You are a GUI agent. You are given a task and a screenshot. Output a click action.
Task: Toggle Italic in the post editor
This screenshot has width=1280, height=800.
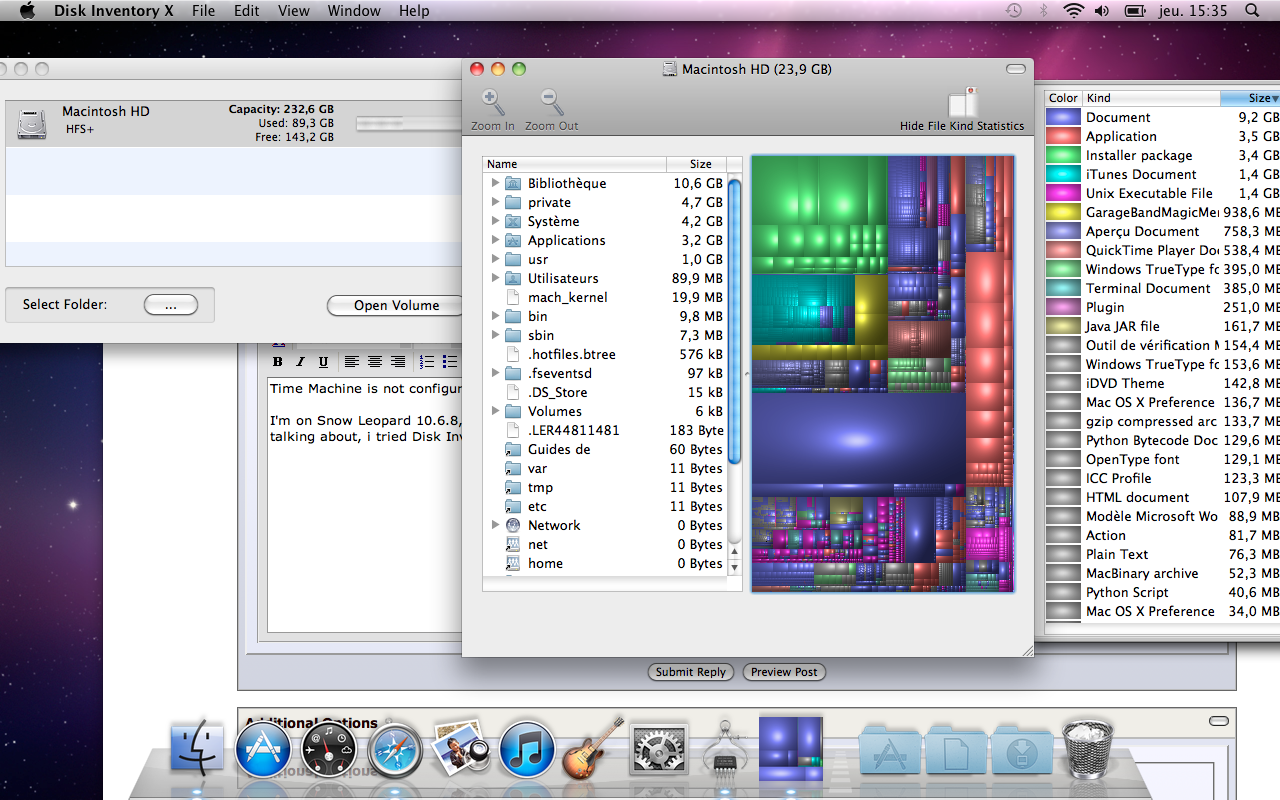pyautogui.click(x=301, y=362)
